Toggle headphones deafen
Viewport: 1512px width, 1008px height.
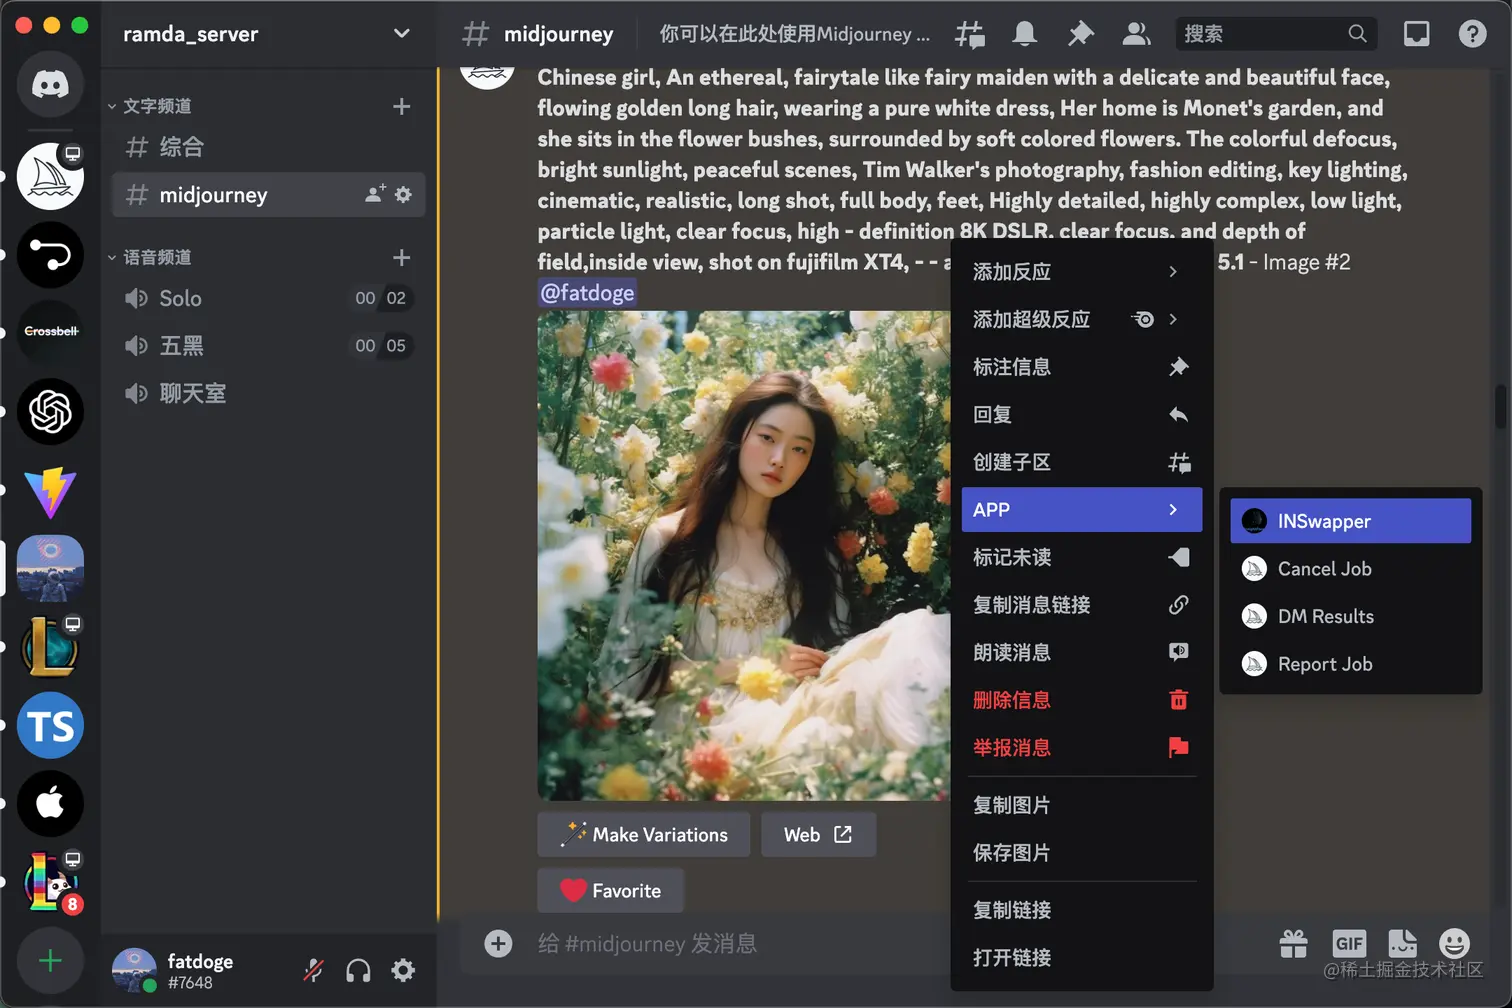[358, 970]
